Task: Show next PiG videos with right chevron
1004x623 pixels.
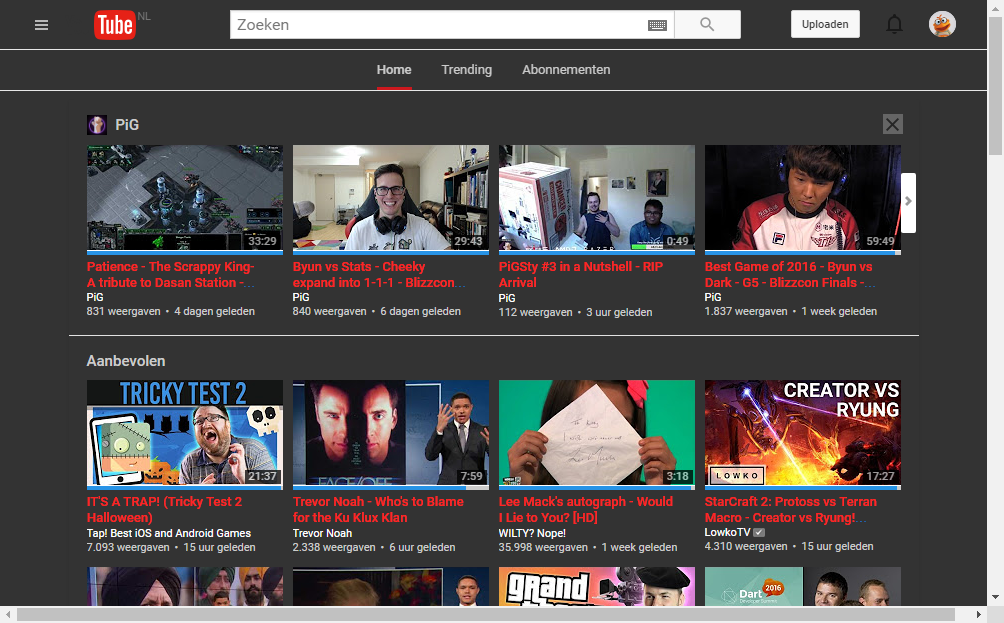Action: 908,202
